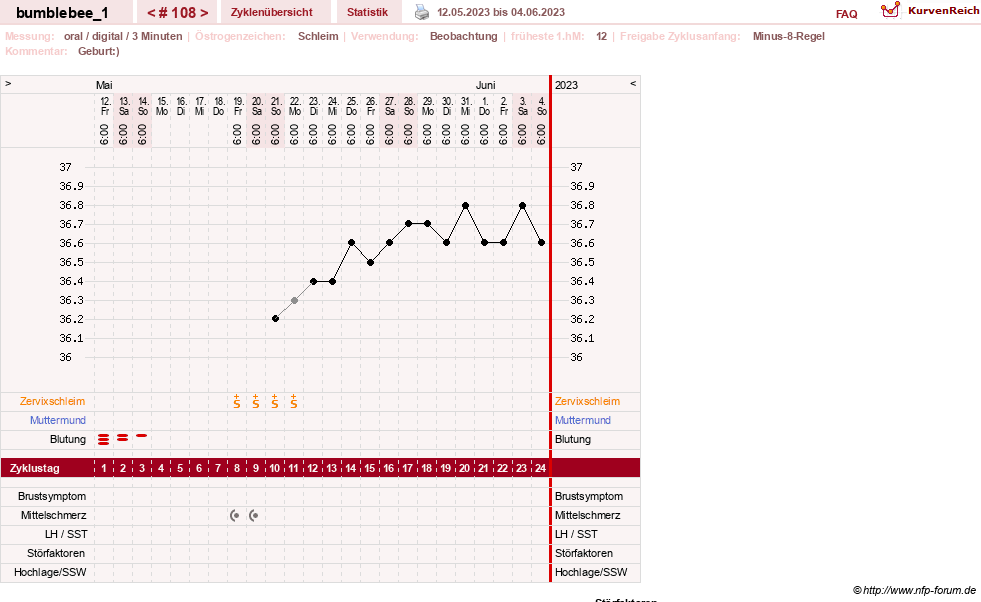This screenshot has height=602, width=981.
Task: Click the right Muttermund label
Action: click(582, 420)
